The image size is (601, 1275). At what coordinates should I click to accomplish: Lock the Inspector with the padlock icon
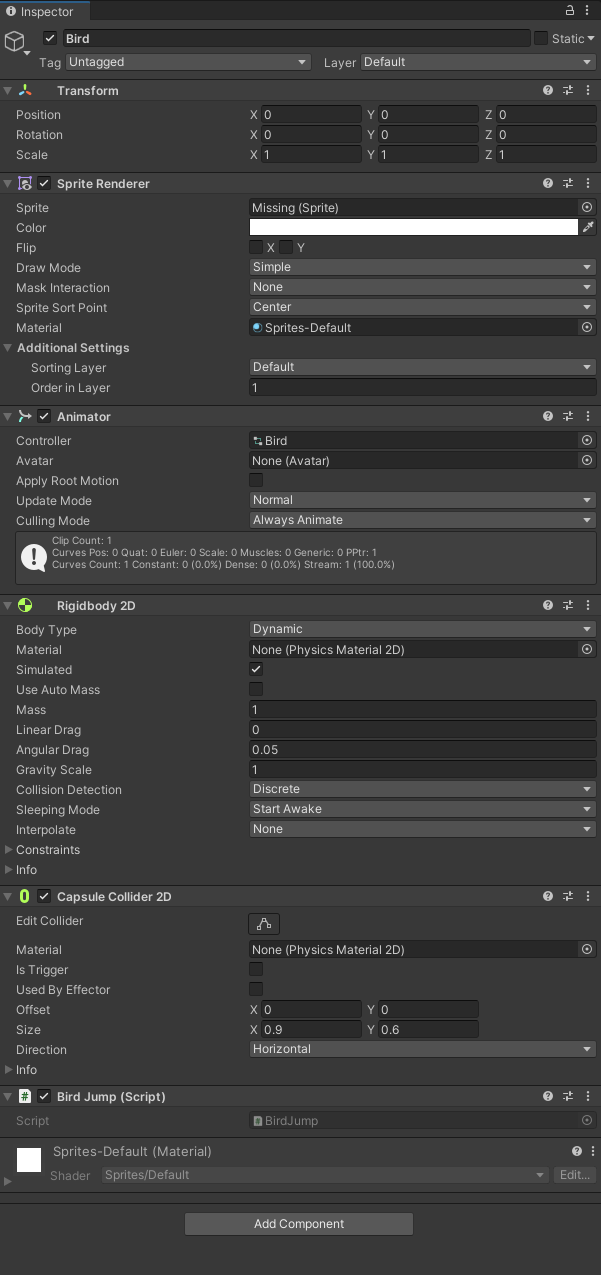point(570,10)
